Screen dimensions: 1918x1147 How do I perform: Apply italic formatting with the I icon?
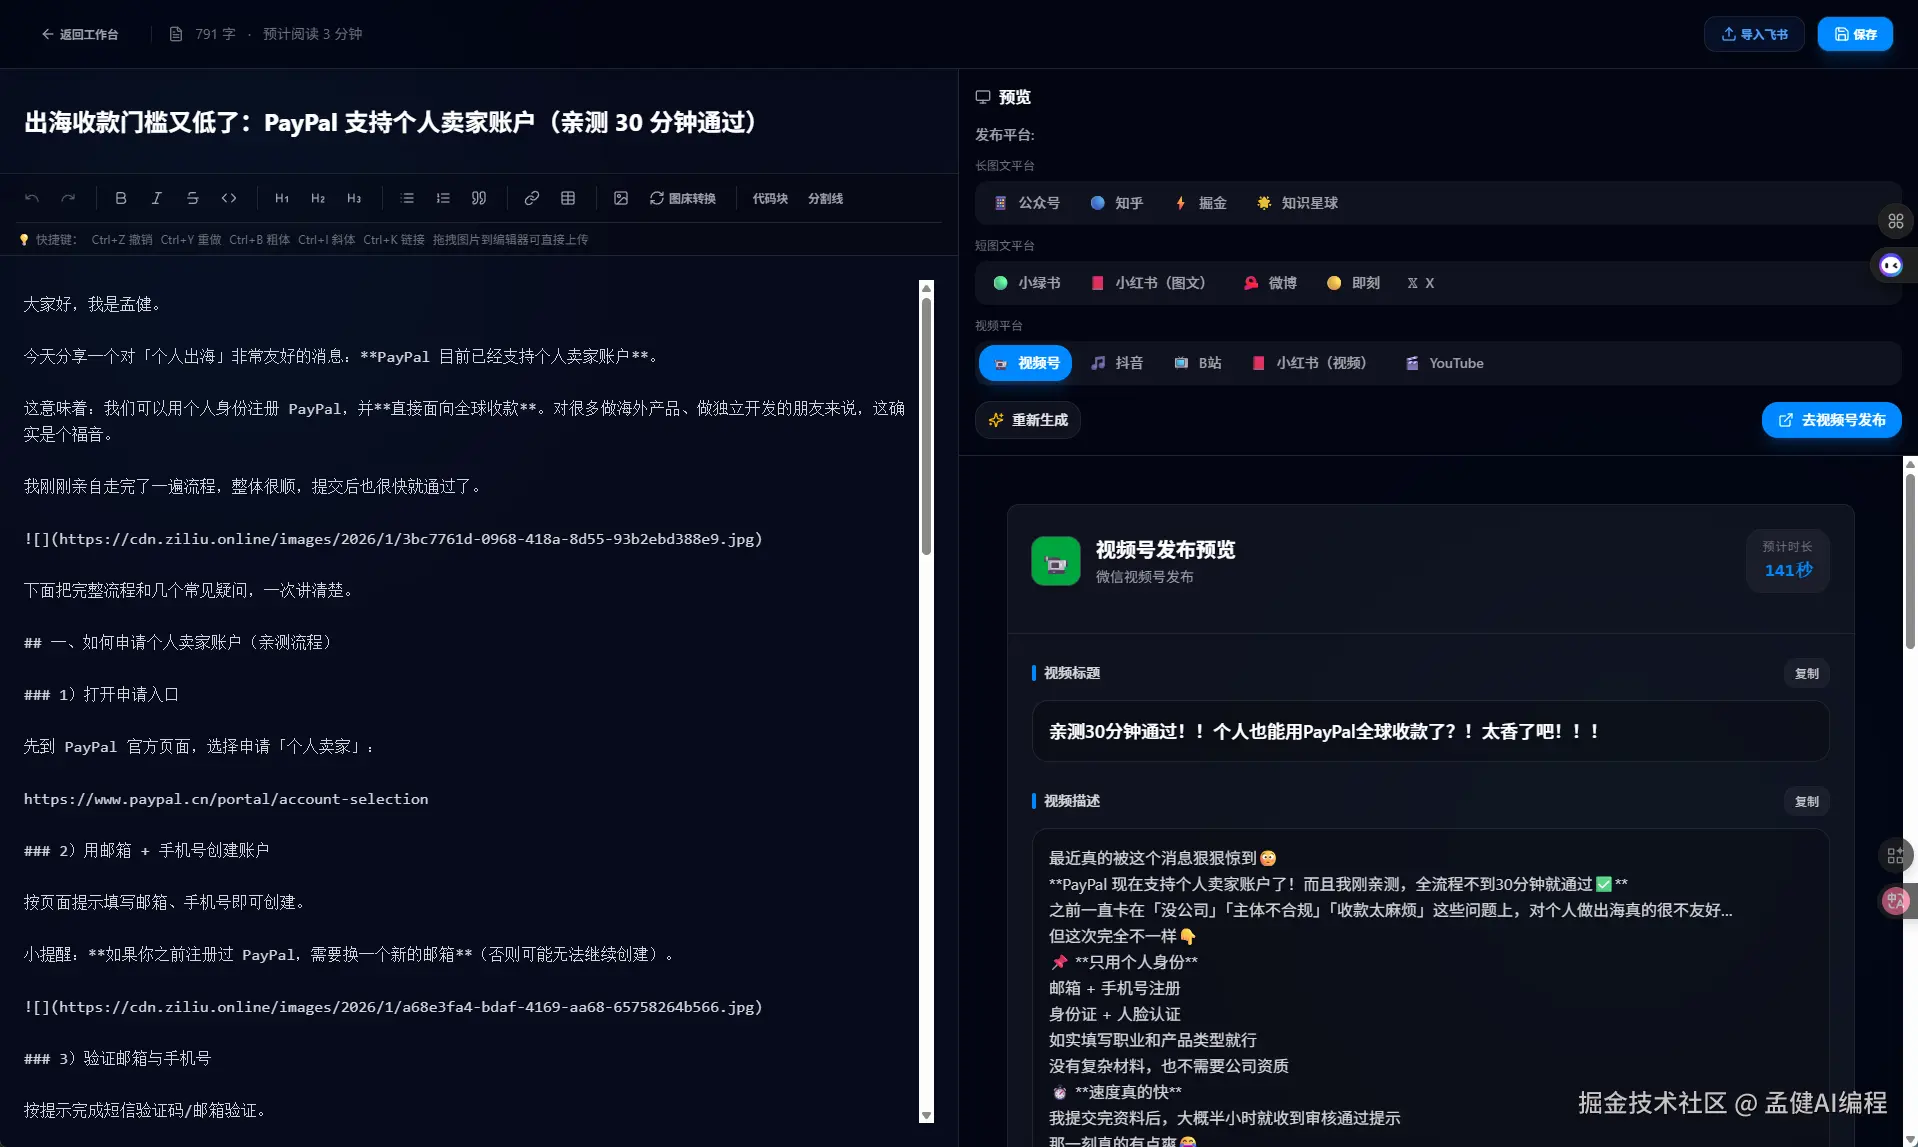tap(157, 198)
